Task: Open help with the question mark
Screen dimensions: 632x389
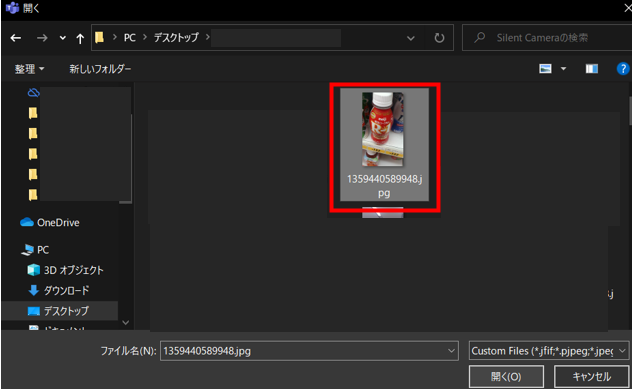Action: coord(623,69)
